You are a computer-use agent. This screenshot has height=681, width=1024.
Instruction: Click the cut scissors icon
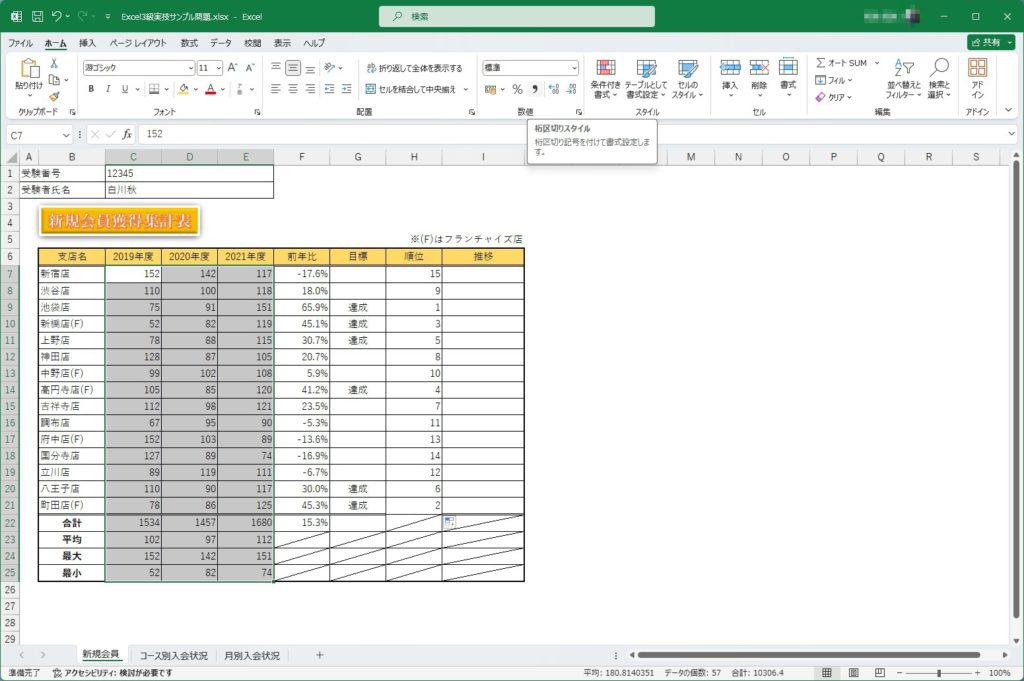tap(54, 63)
